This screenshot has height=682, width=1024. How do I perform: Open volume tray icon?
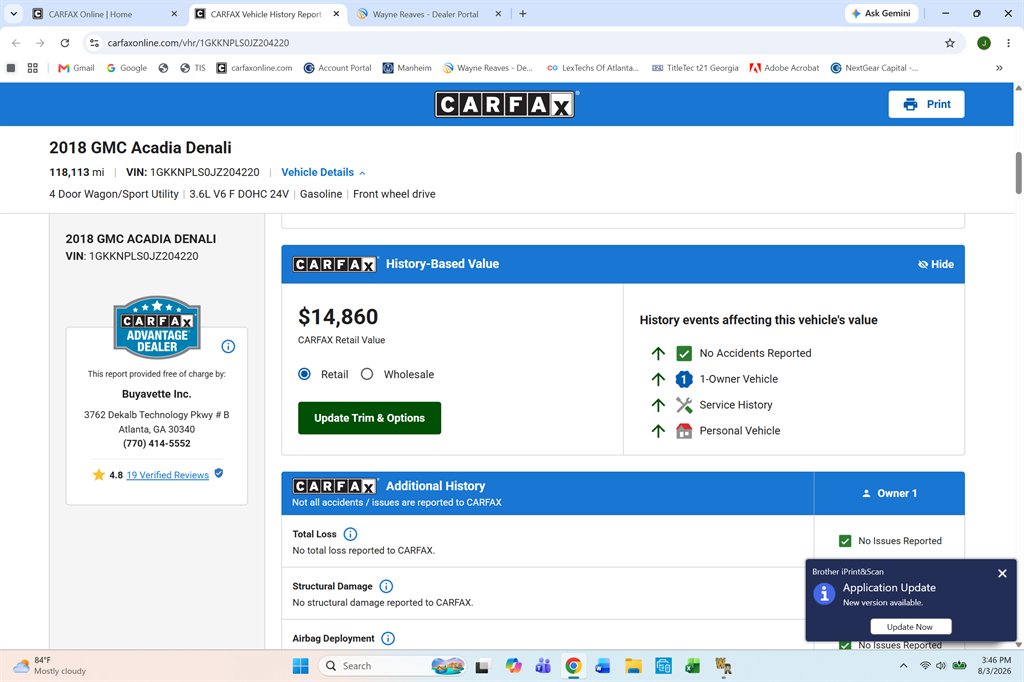941,666
